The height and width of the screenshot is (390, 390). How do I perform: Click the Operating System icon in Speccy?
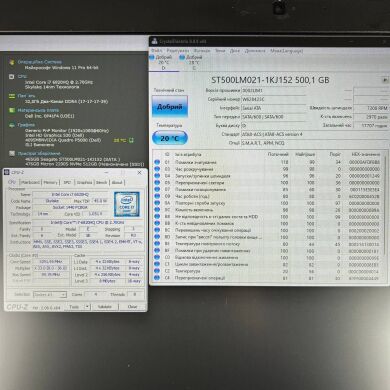tap(12, 62)
